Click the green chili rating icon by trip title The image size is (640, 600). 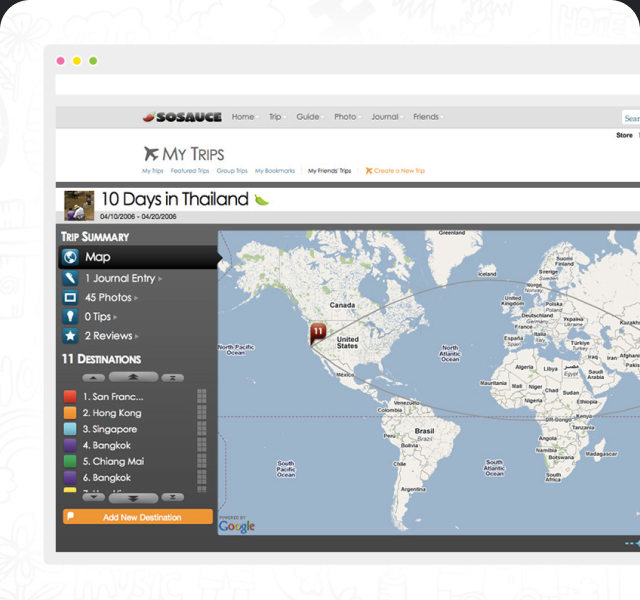[x=262, y=200]
